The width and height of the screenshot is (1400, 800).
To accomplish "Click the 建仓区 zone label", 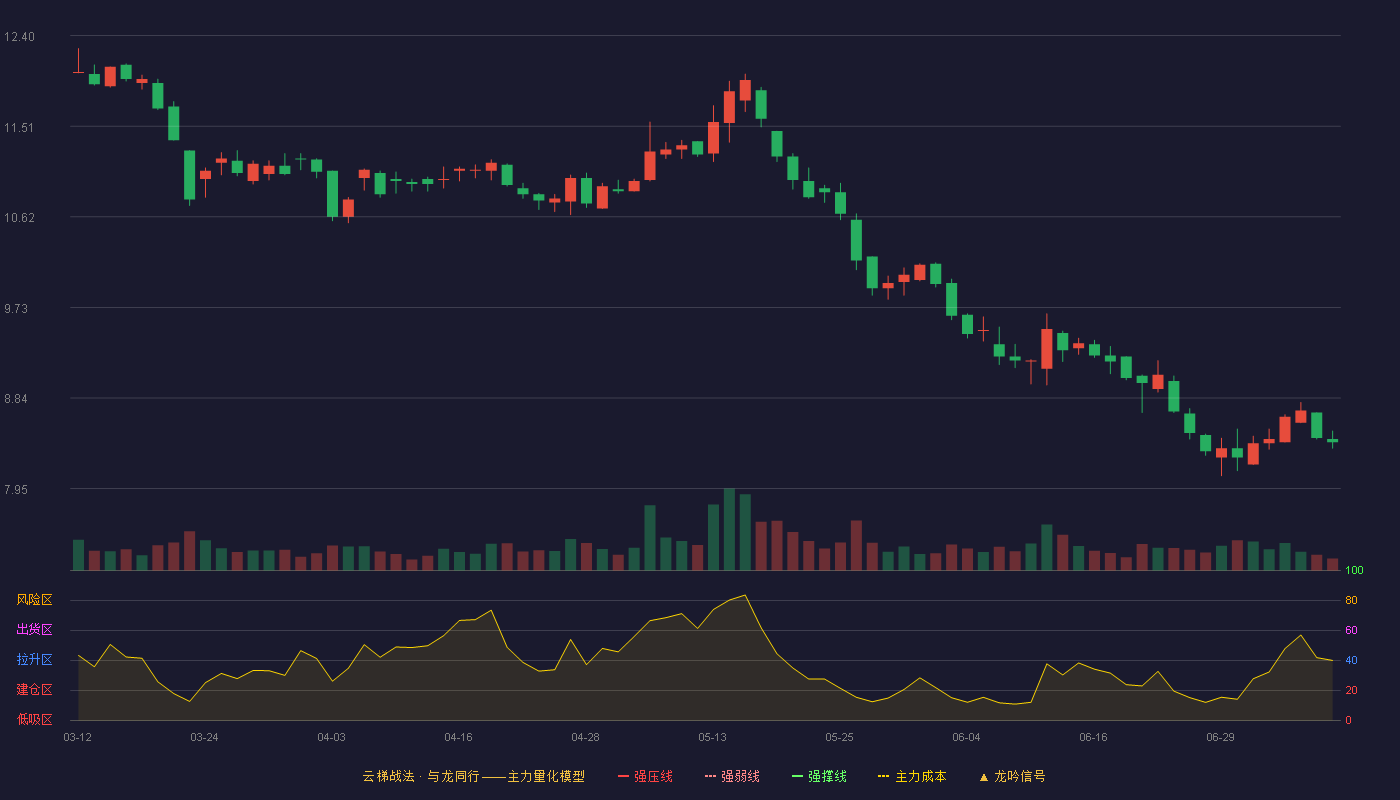I will coord(34,690).
